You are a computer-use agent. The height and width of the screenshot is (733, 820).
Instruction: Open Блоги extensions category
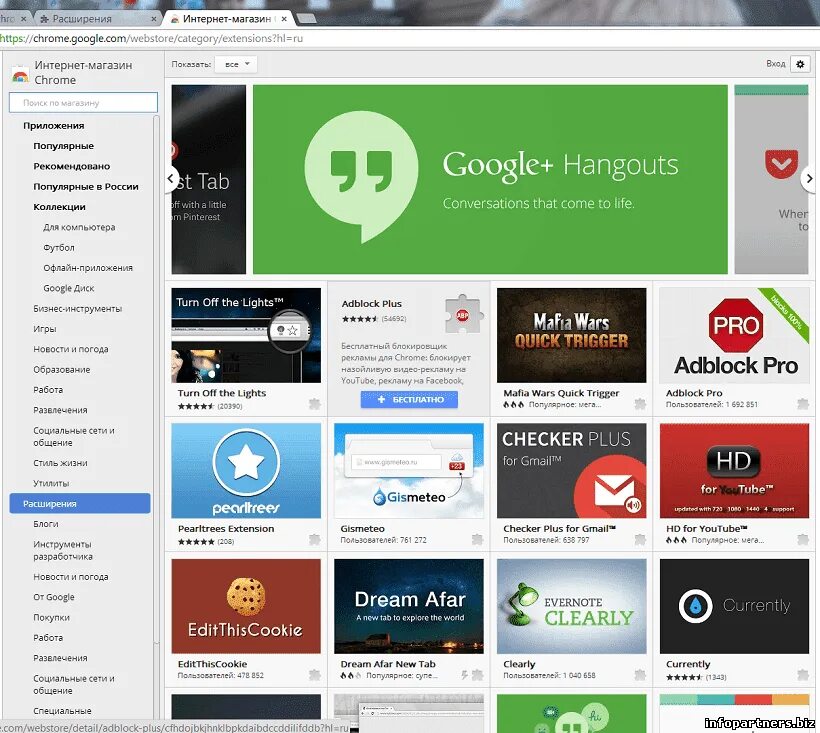tap(45, 524)
